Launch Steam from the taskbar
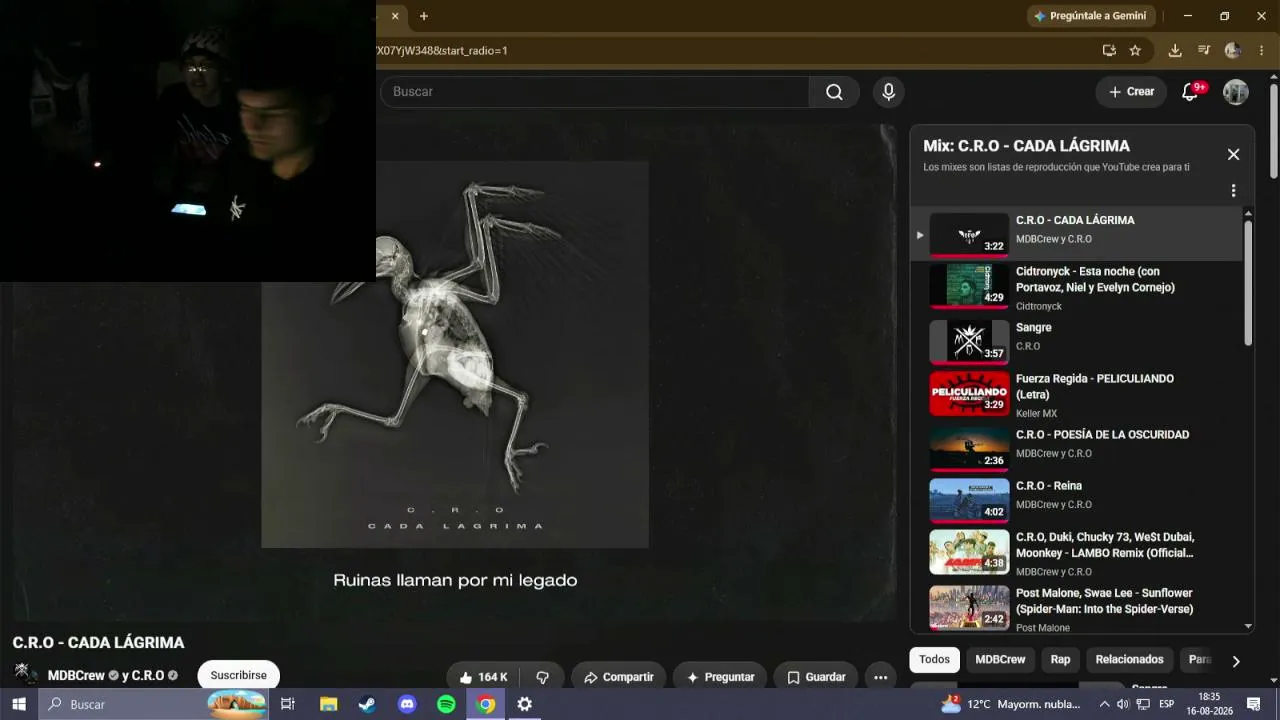The height and width of the screenshot is (720, 1280). (367, 704)
